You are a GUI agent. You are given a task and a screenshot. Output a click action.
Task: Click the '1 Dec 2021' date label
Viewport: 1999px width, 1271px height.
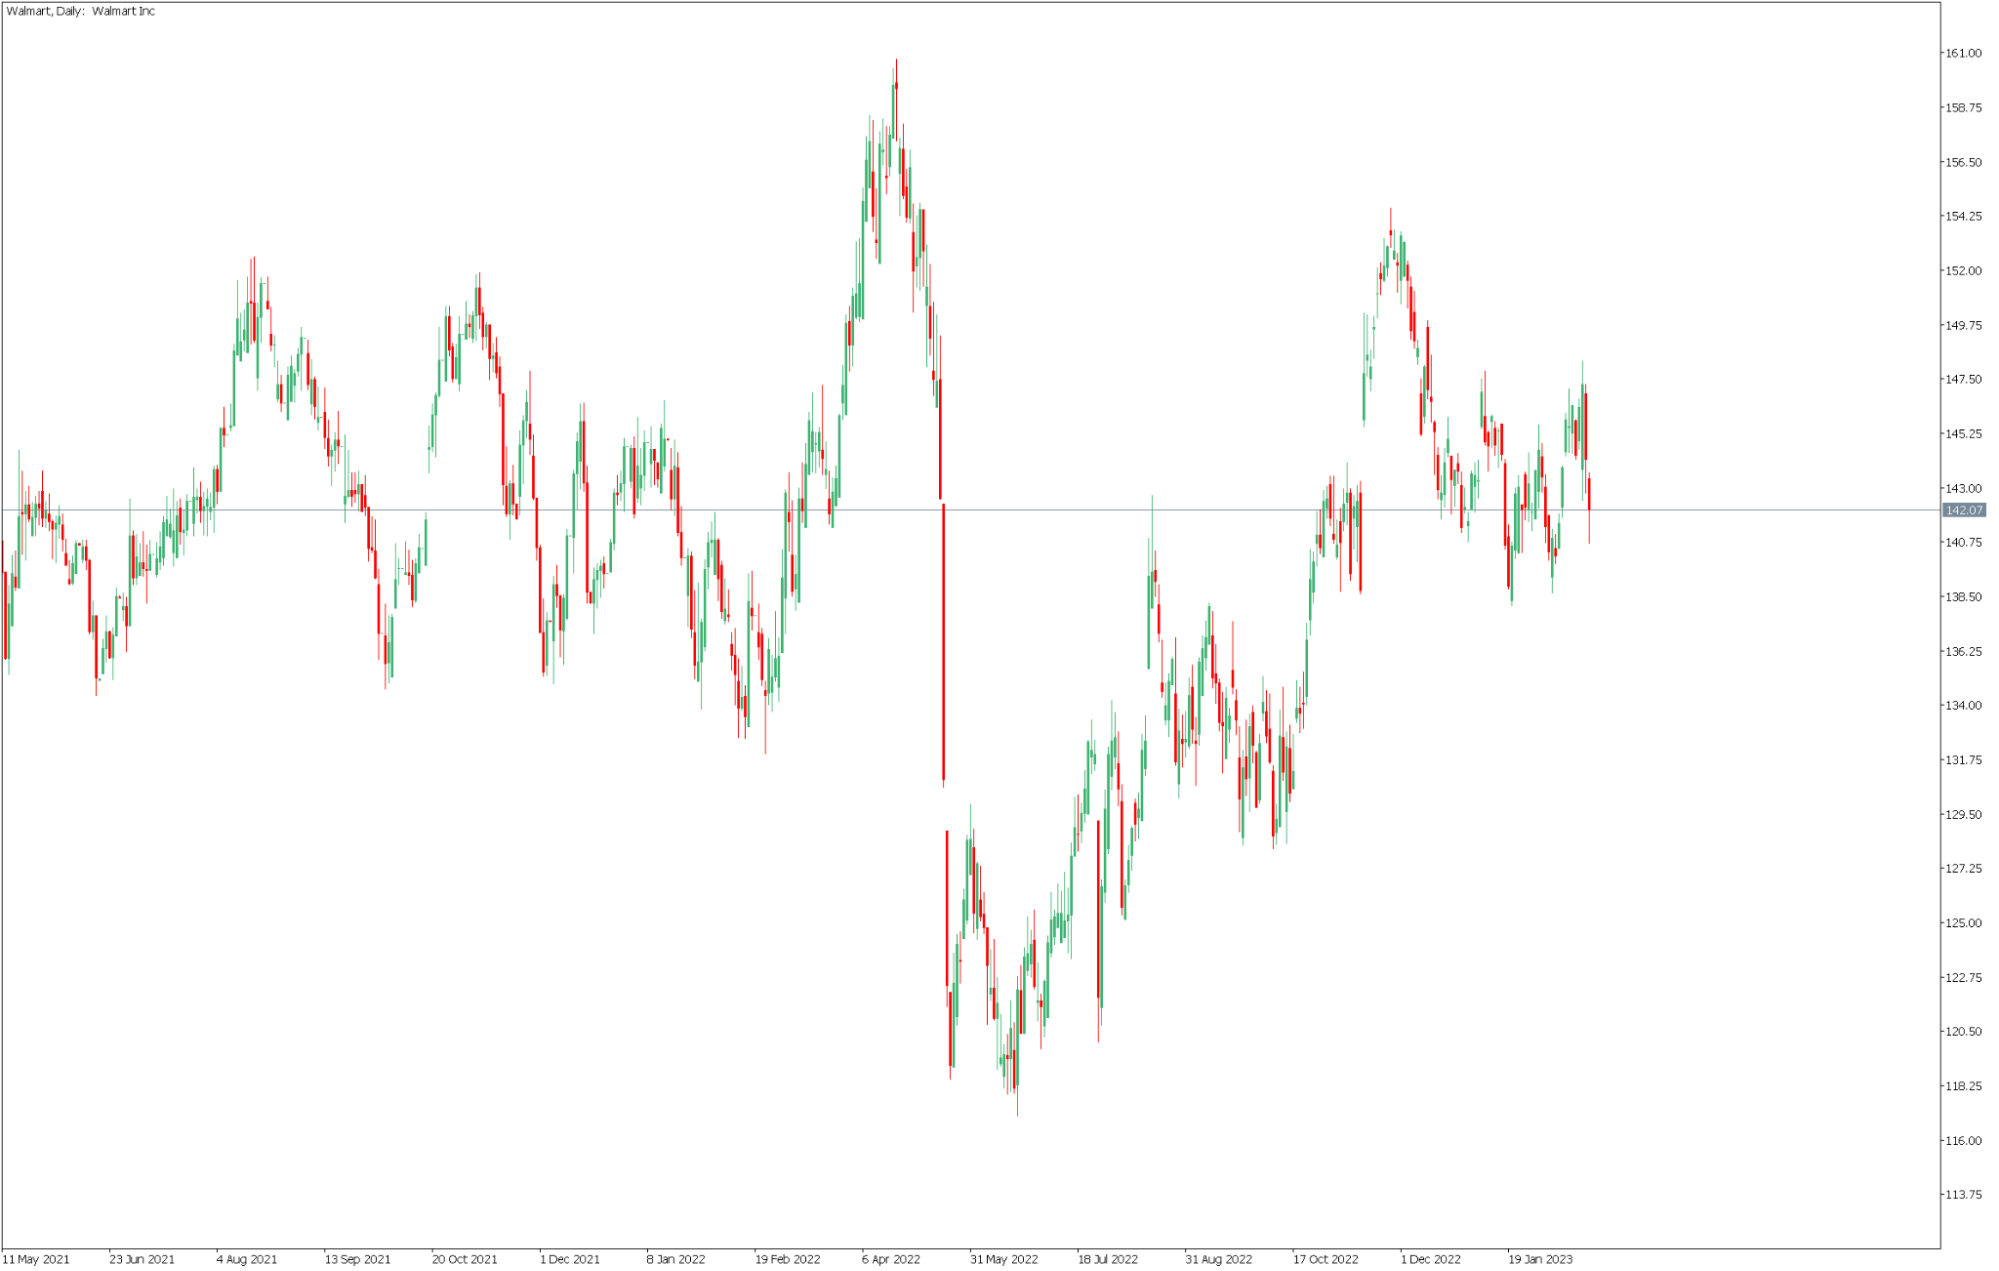570,1259
